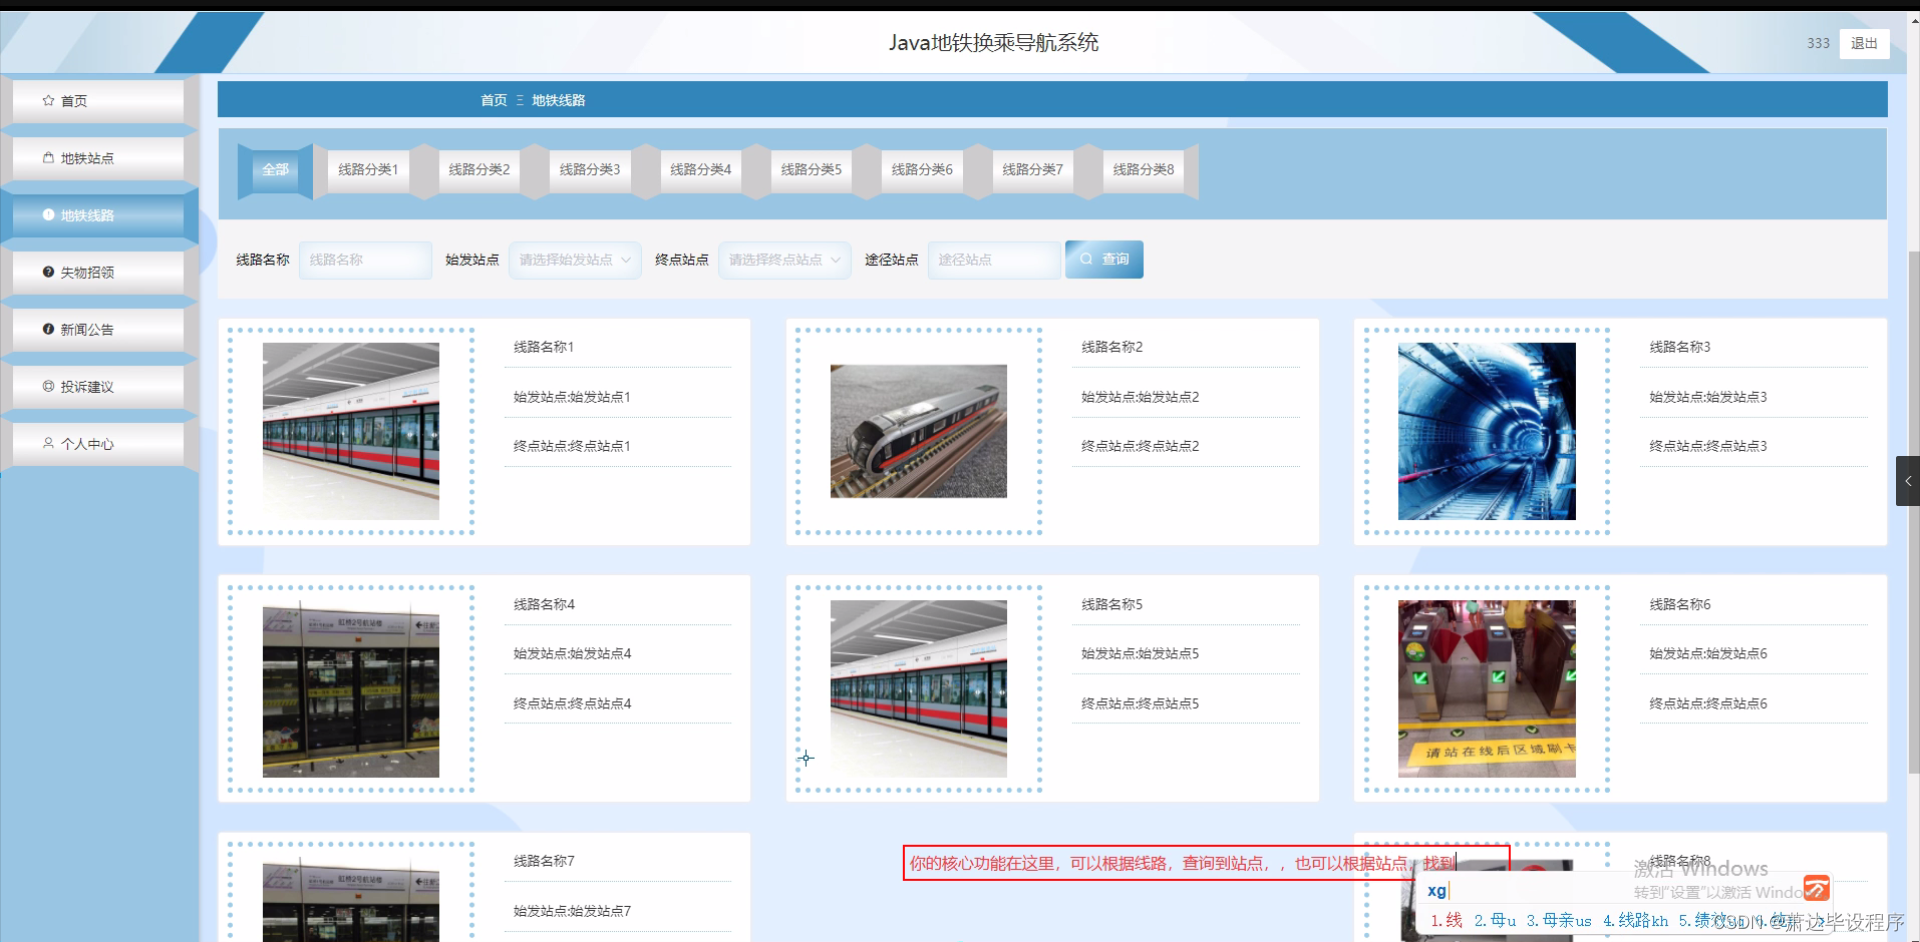The height and width of the screenshot is (942, 1920).
Task: Expand the 终点站点 dropdown
Action: point(785,260)
